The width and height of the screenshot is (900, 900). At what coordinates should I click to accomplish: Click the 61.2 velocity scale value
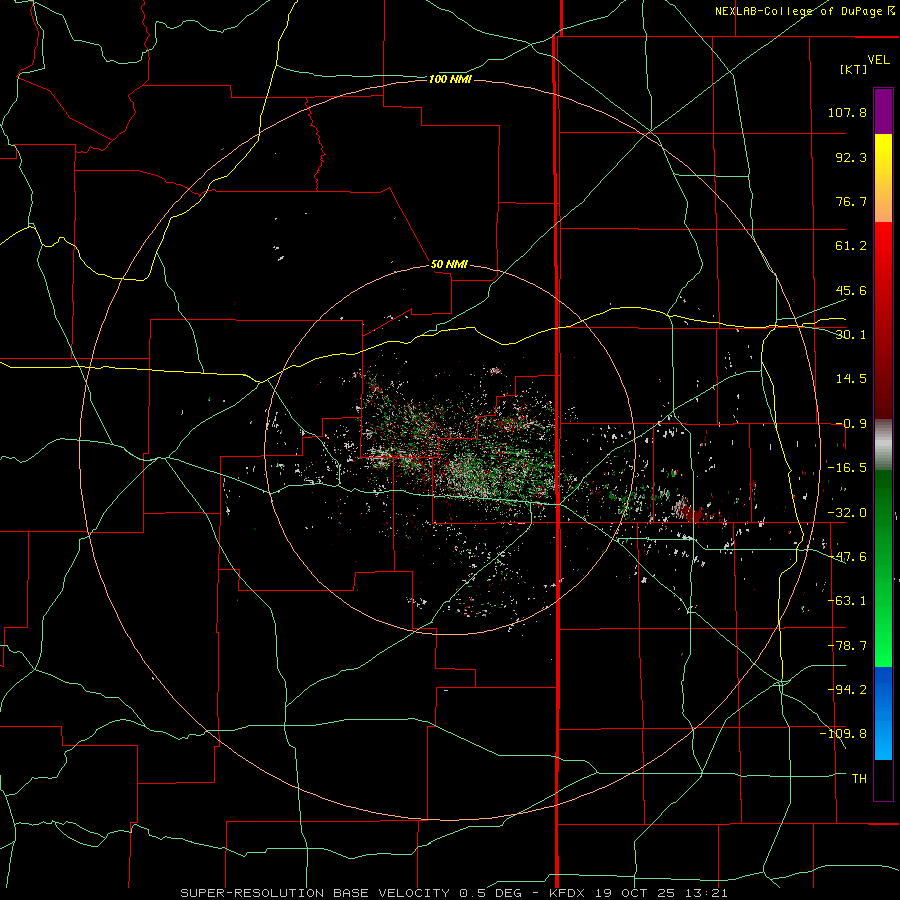[x=851, y=246]
